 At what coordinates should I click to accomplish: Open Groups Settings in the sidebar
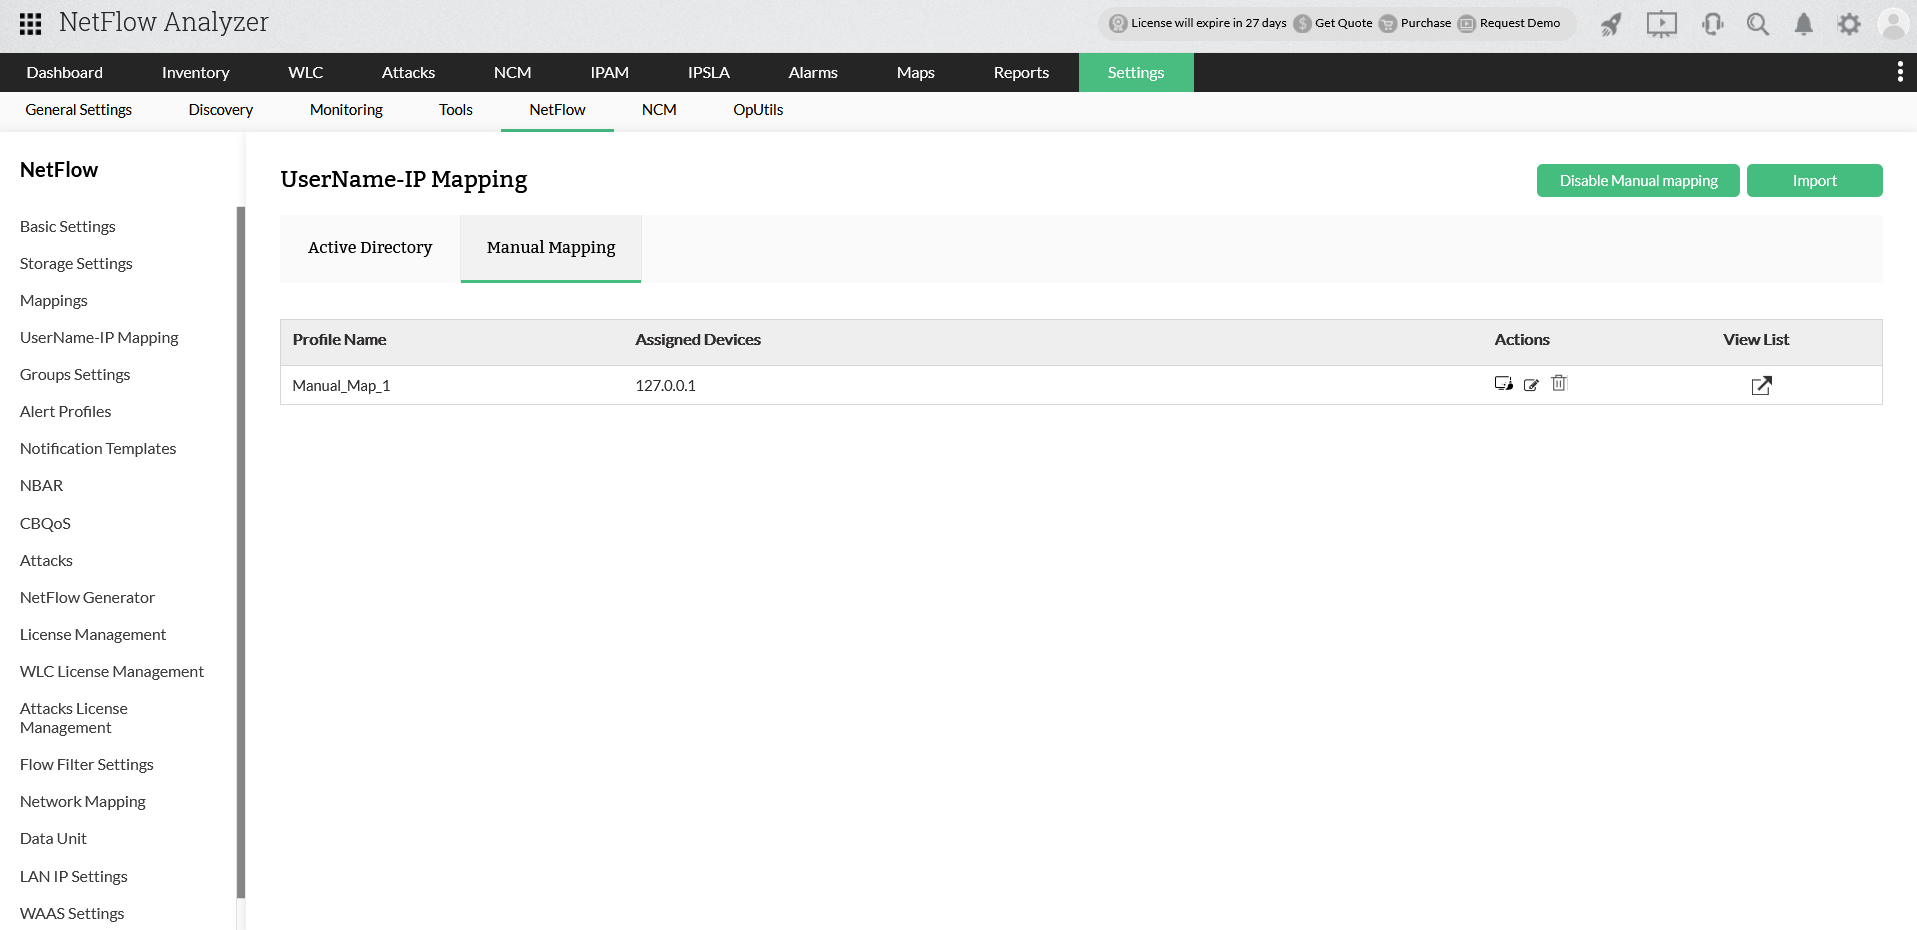coord(75,375)
